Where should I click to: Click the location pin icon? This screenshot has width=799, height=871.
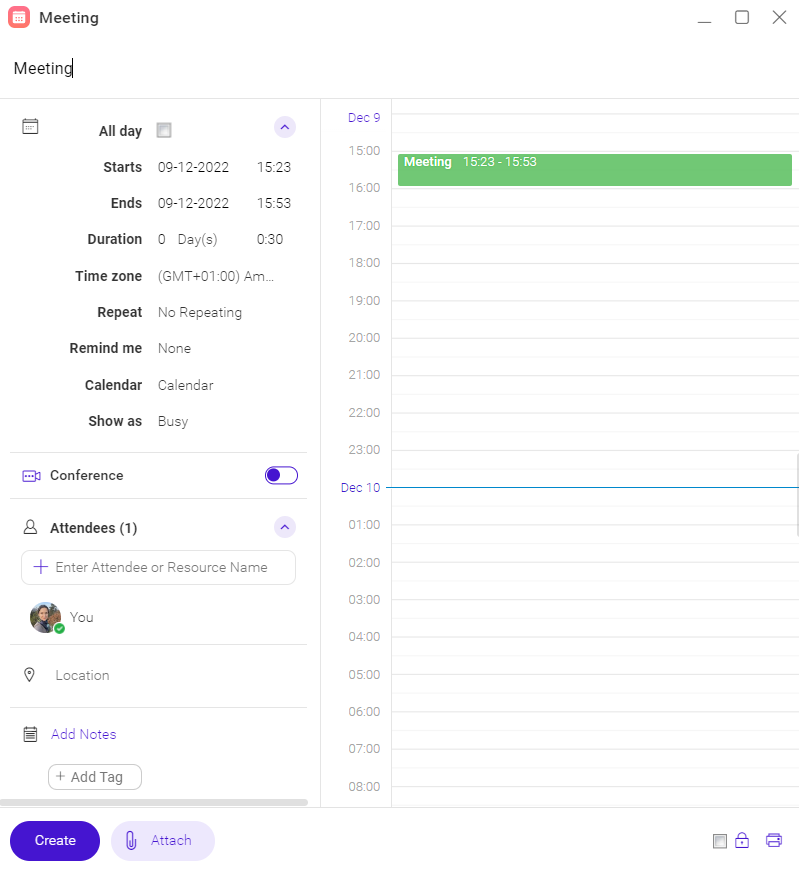pyautogui.click(x=30, y=675)
